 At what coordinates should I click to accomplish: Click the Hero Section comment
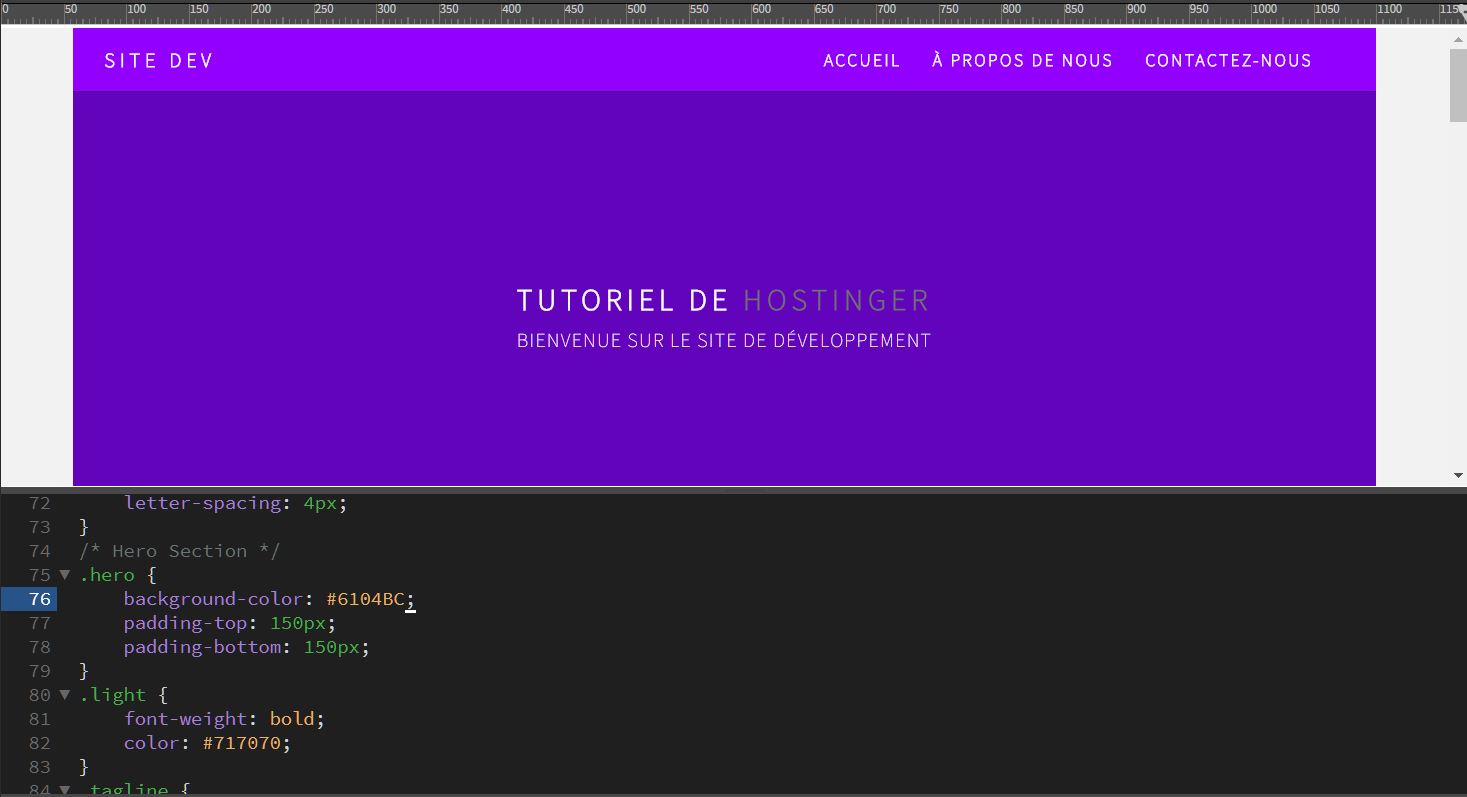(180, 551)
